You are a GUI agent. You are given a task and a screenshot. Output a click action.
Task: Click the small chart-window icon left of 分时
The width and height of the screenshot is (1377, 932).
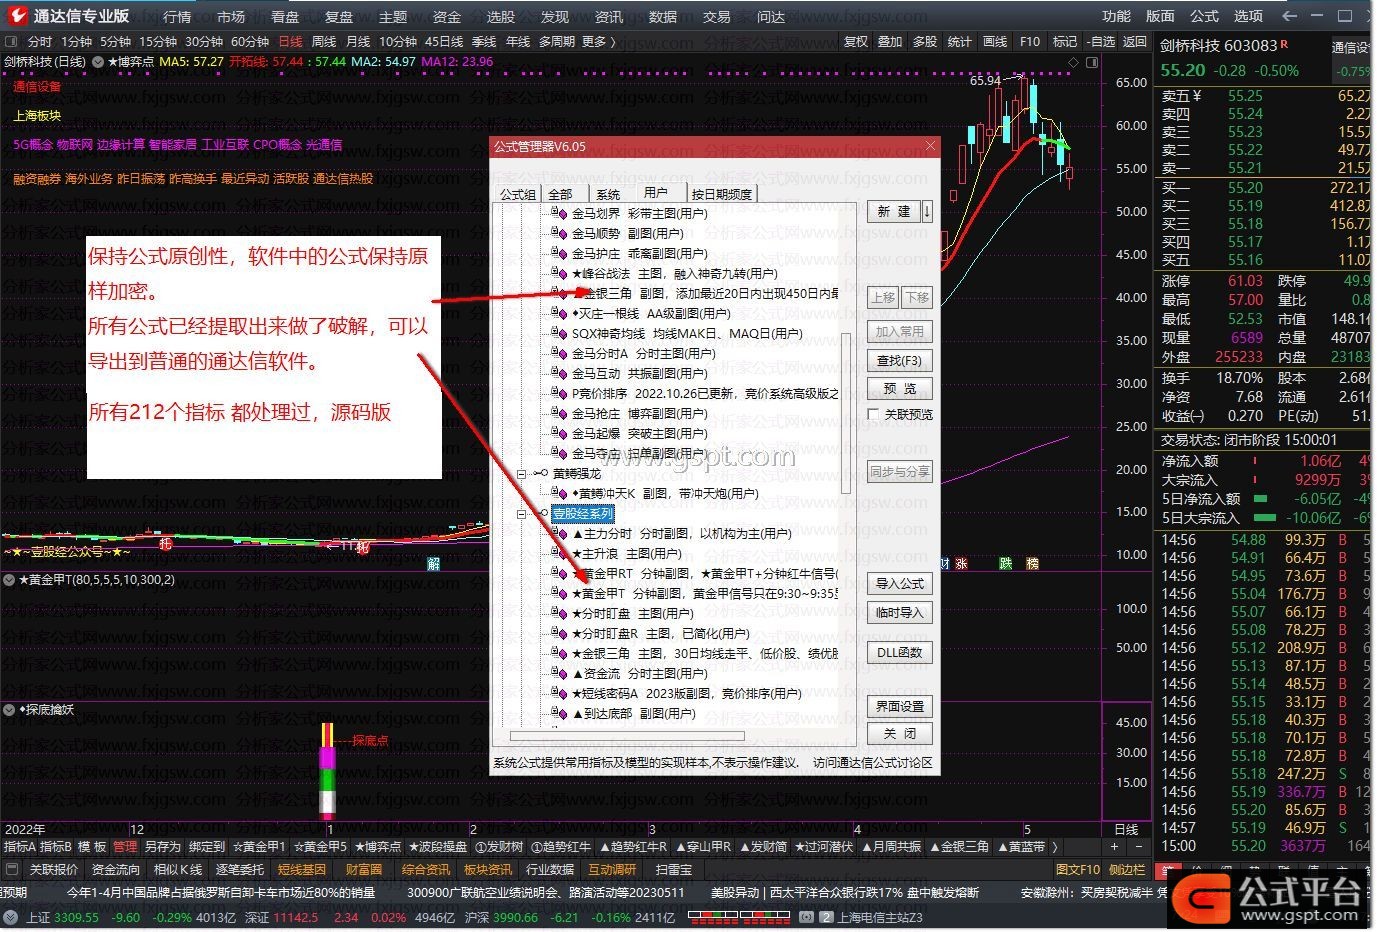tap(11, 42)
